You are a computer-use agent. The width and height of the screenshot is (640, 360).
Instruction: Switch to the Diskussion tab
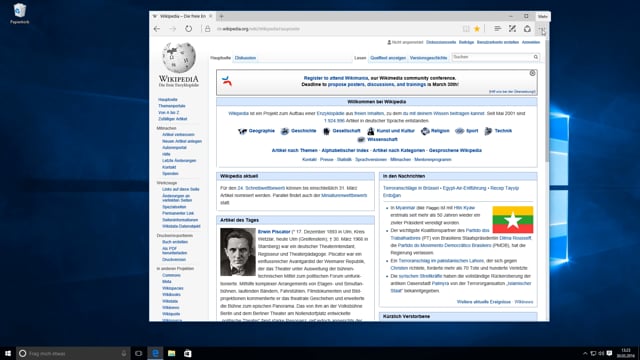[245, 58]
